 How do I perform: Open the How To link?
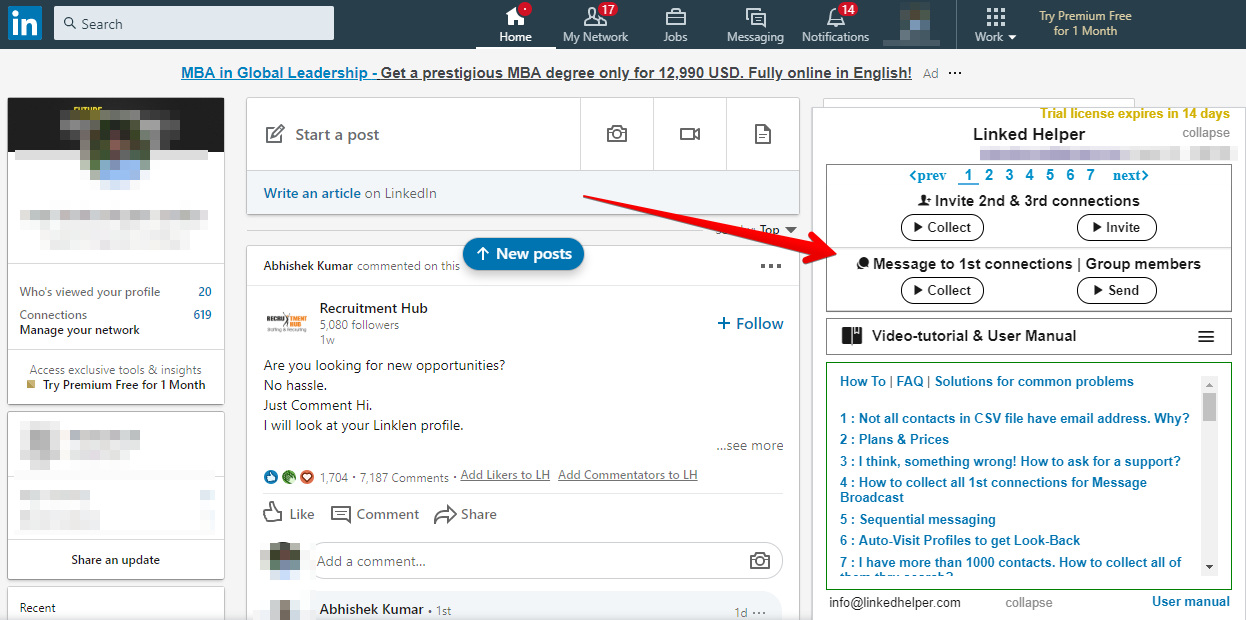[x=863, y=381]
